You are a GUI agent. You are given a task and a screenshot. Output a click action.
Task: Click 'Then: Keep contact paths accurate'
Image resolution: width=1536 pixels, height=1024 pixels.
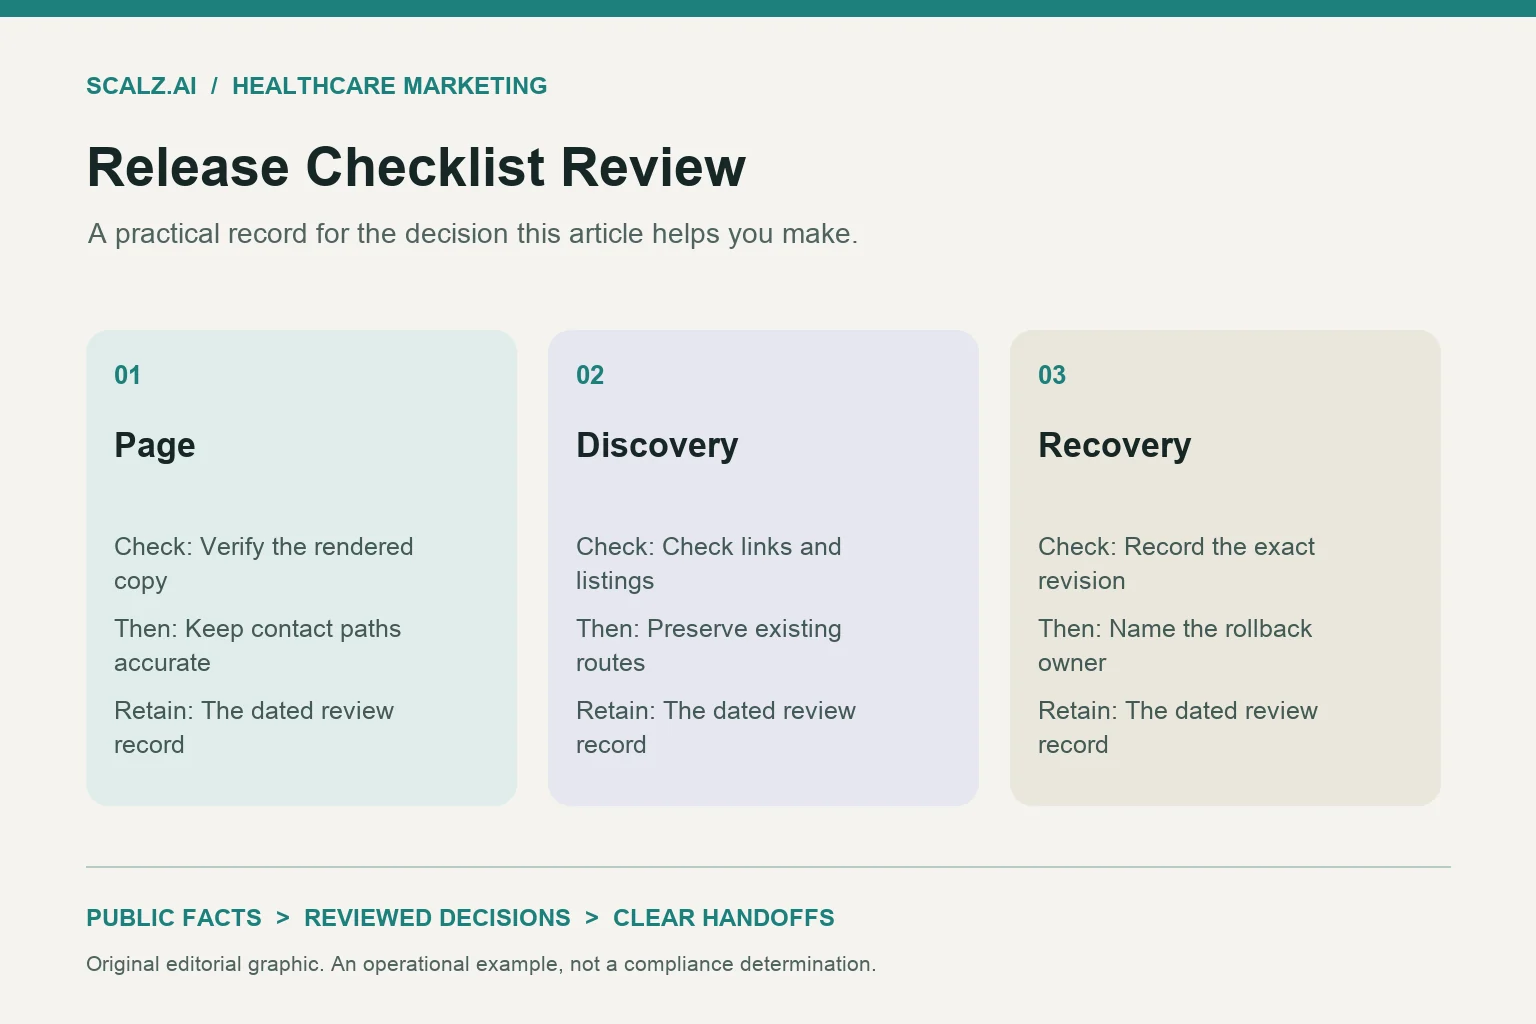257,646
